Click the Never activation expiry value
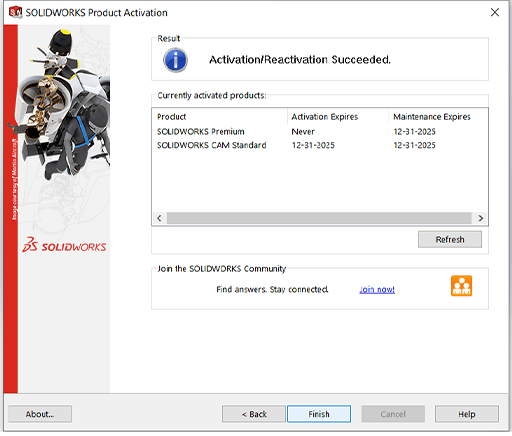This screenshot has width=512, height=436. point(303,132)
